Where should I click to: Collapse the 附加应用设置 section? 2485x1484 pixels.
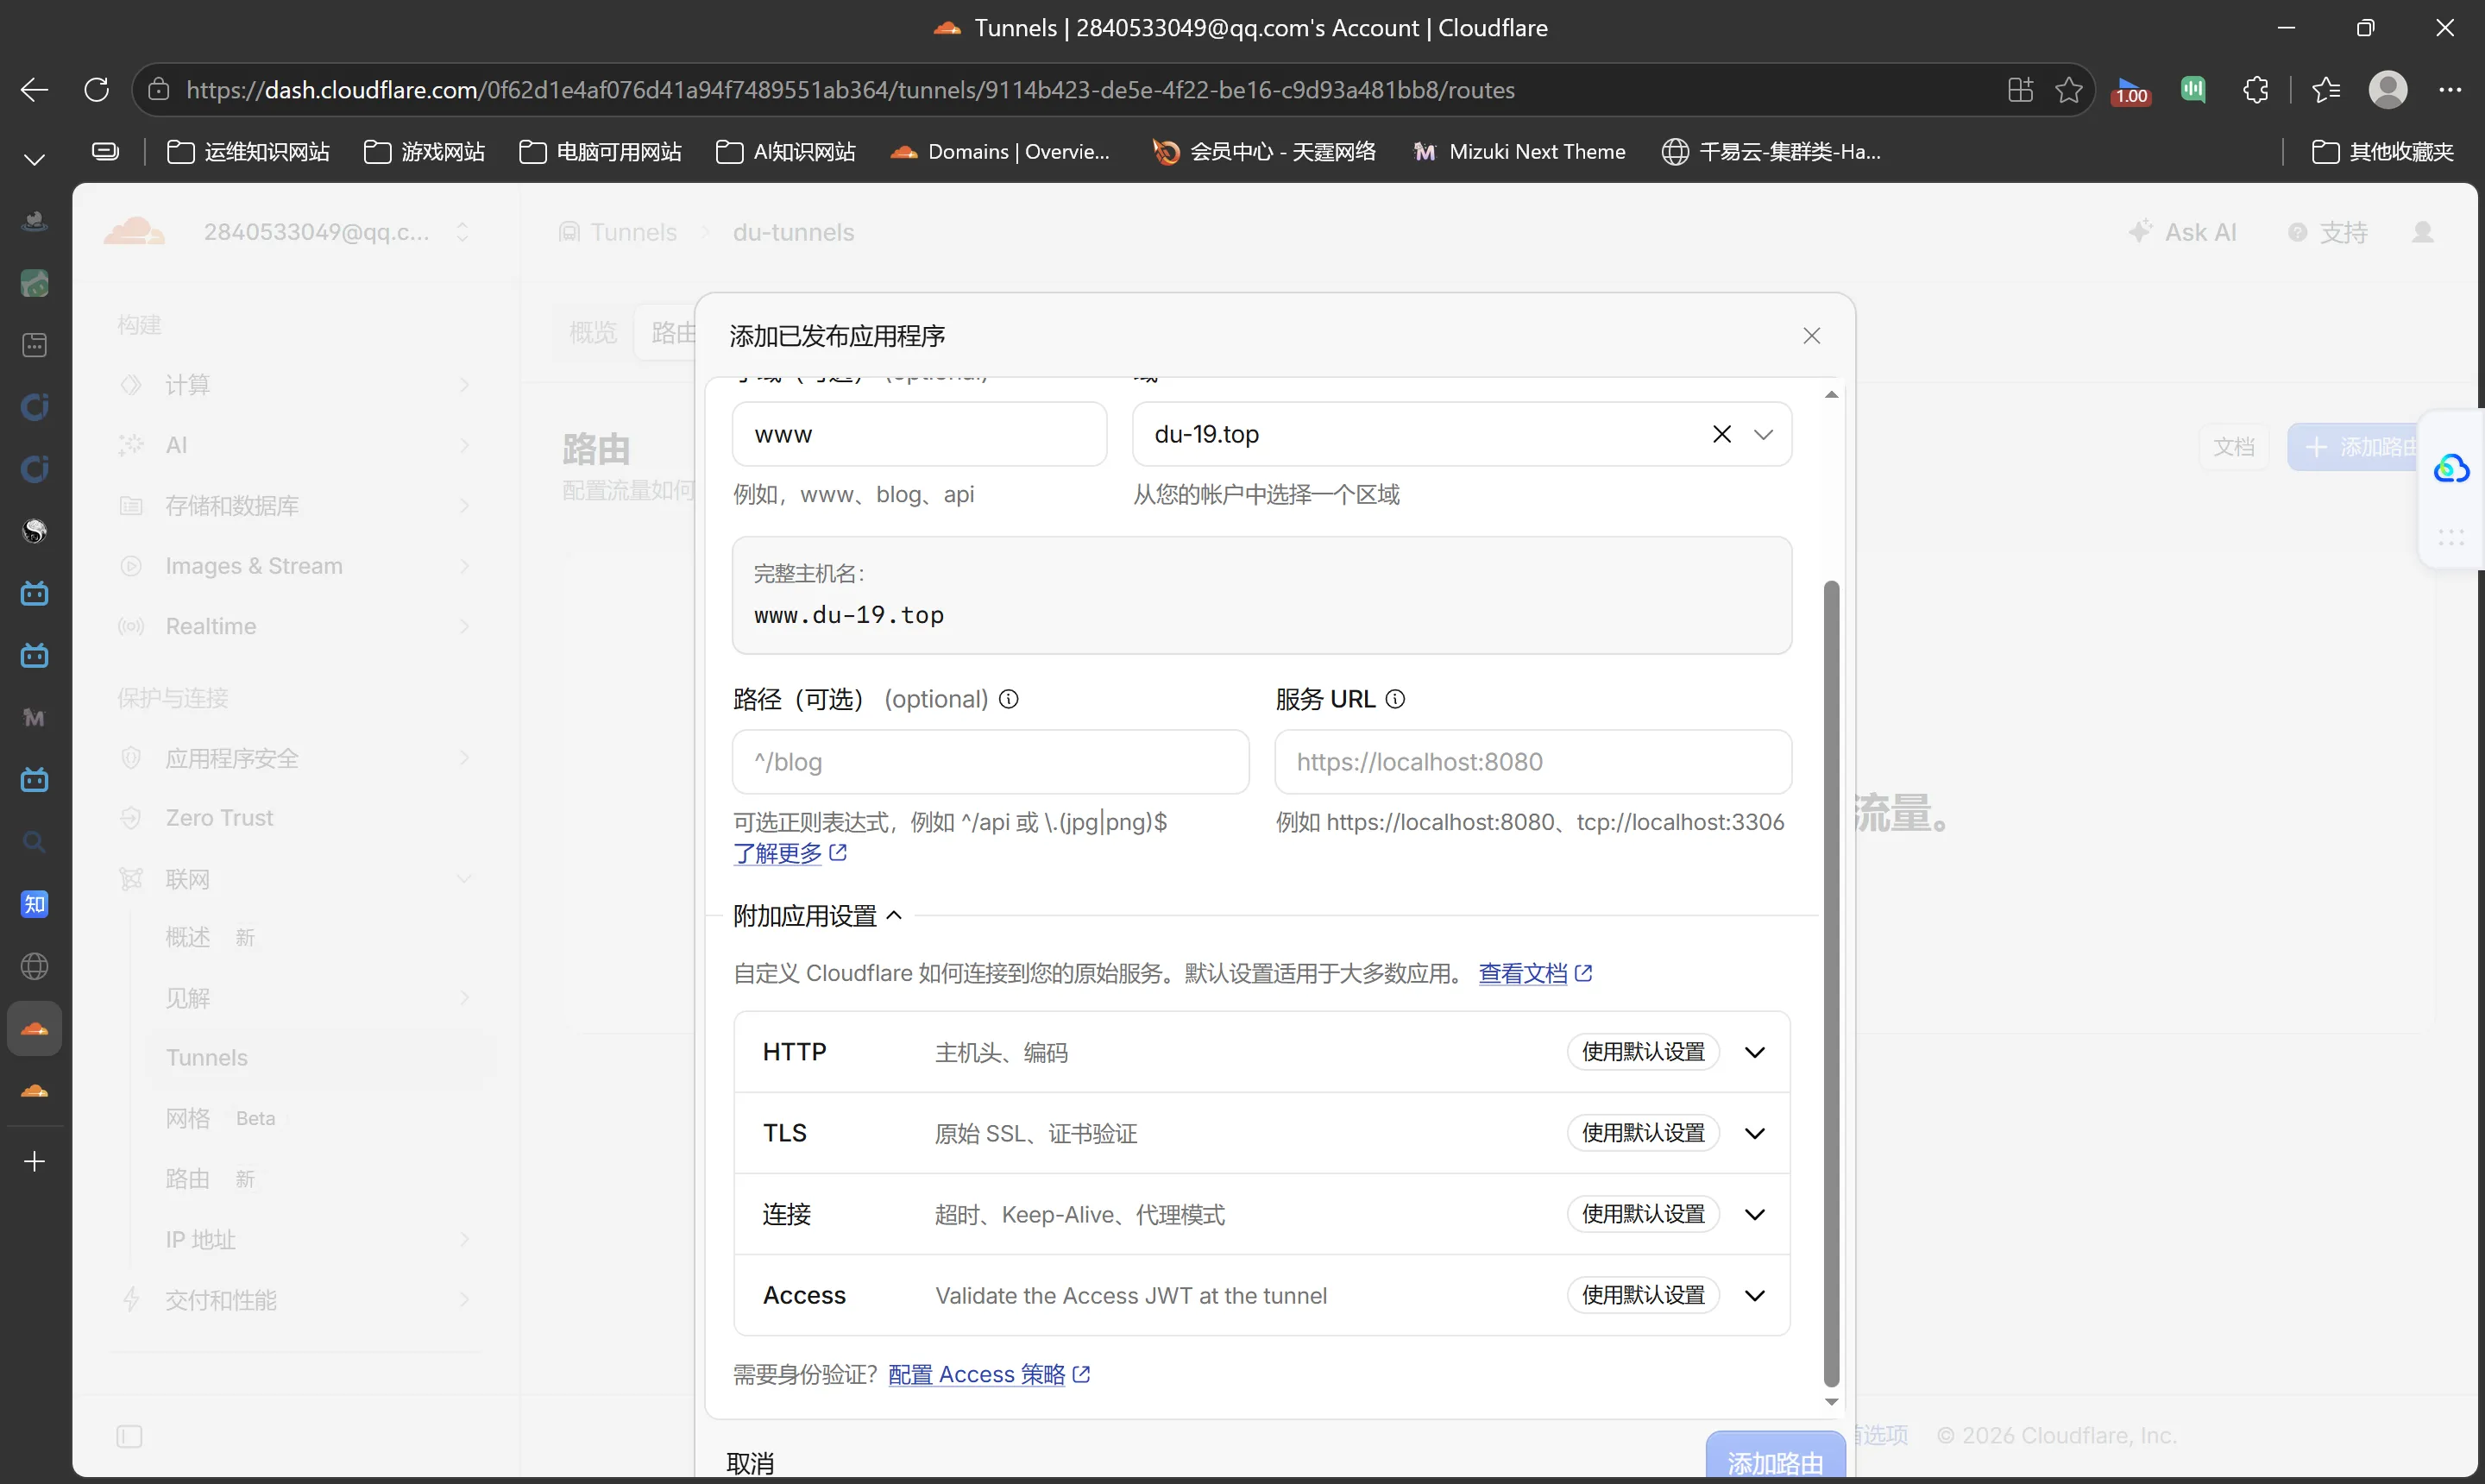coord(818,915)
